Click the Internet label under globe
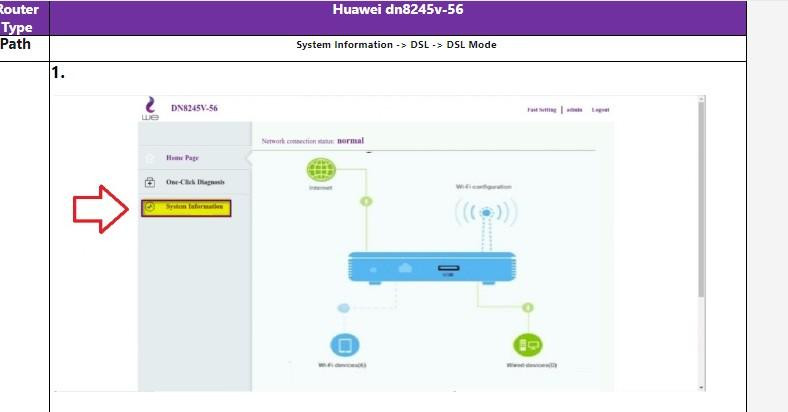 [x=321, y=188]
